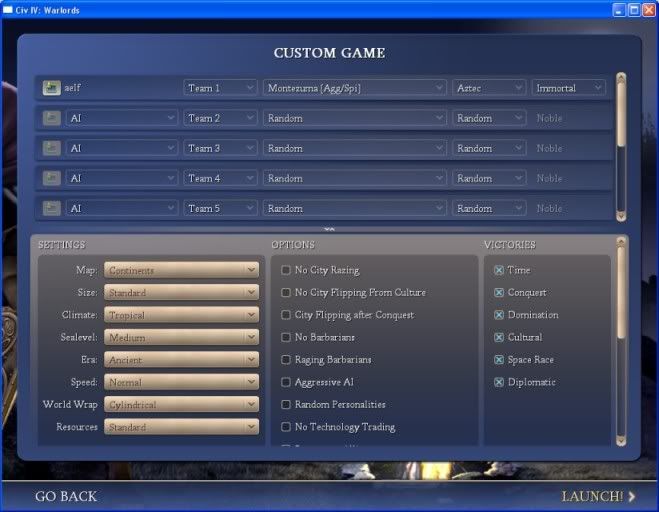Enable the No City Razing option
This screenshot has height=512, width=659.
pyautogui.click(x=286, y=270)
